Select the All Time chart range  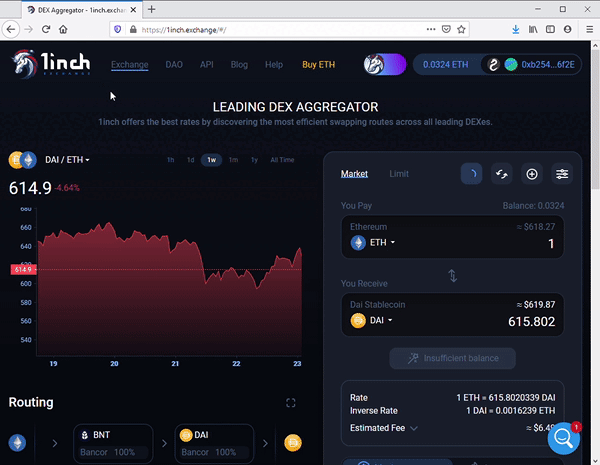click(x=282, y=160)
